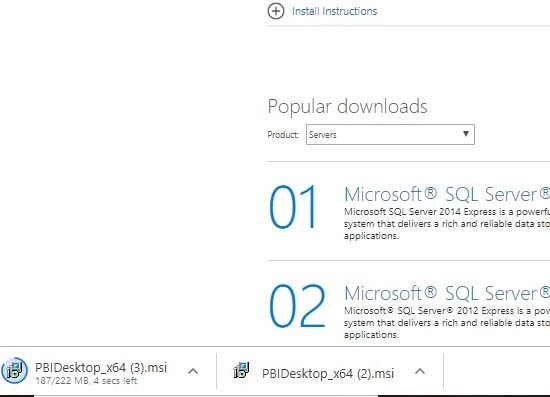Expand options chevron for PBIDesktop_x64 (2).msi
The width and height of the screenshot is (550, 397).
420,371
